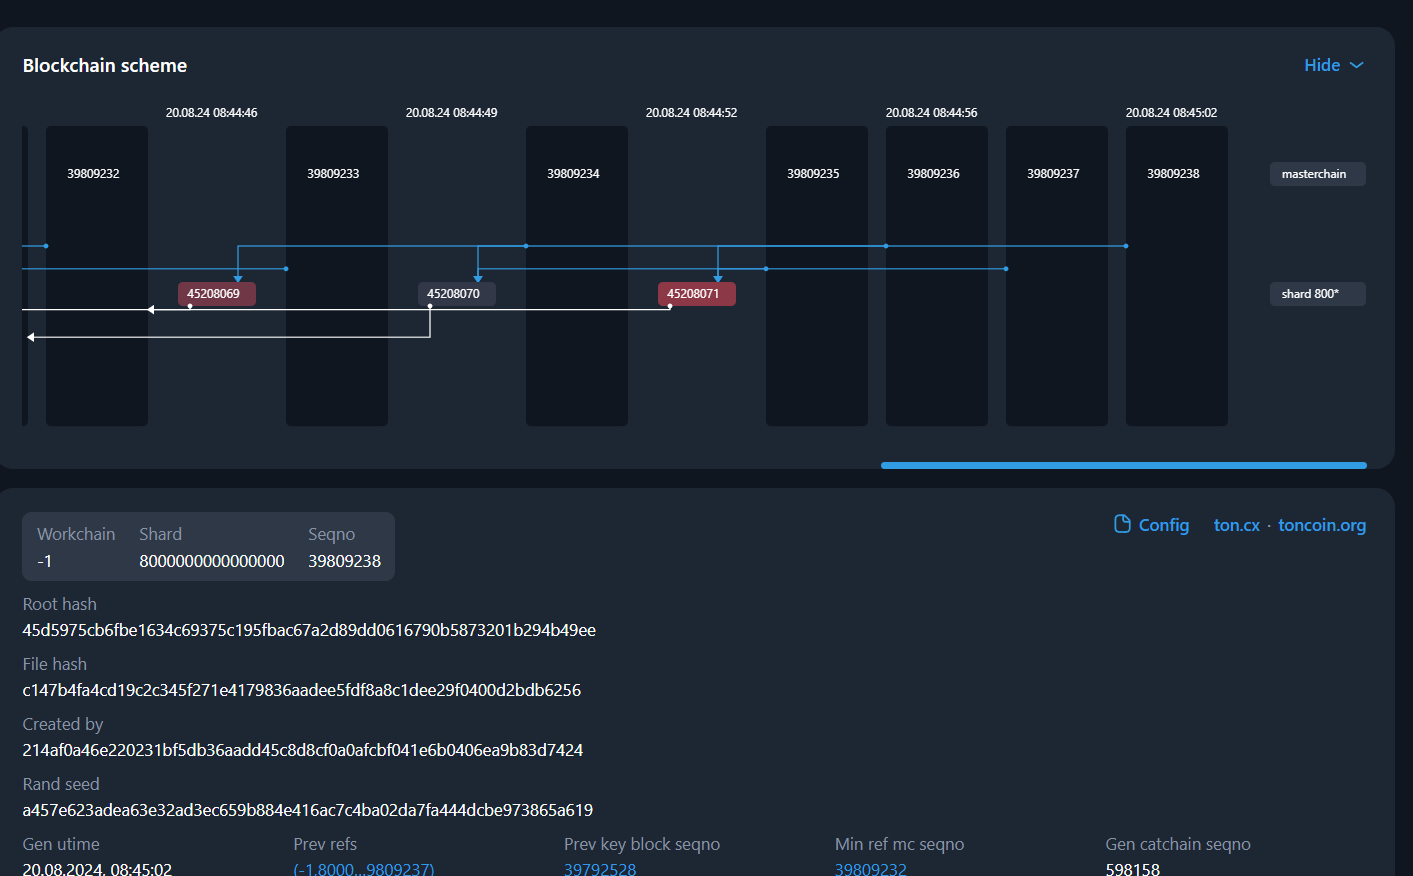Open the Config link

(1164, 525)
